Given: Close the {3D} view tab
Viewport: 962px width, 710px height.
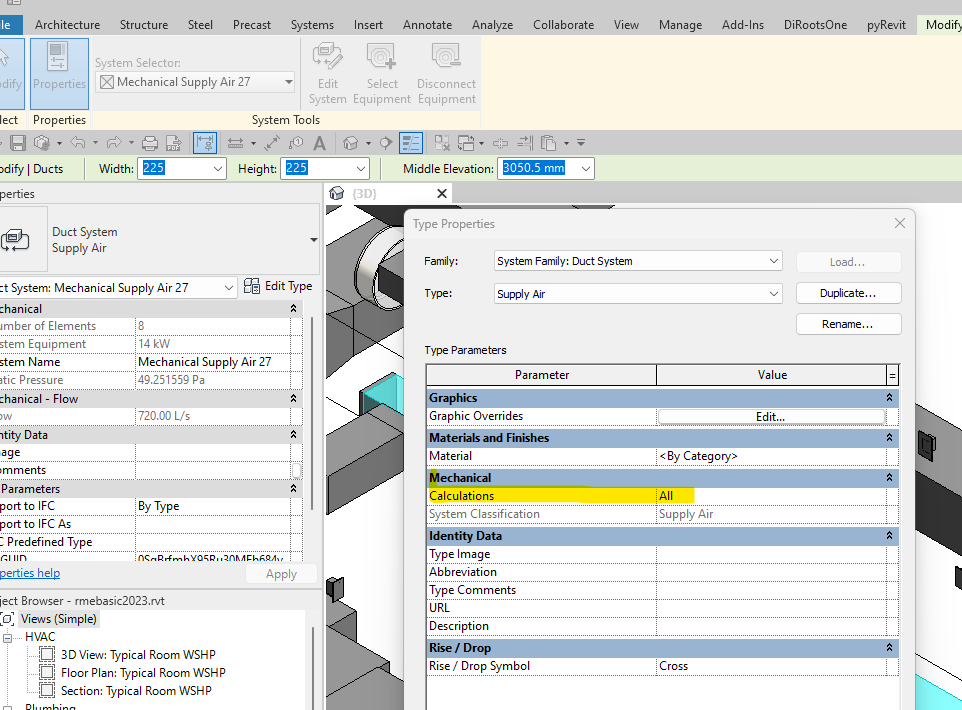Looking at the screenshot, I should (442, 194).
